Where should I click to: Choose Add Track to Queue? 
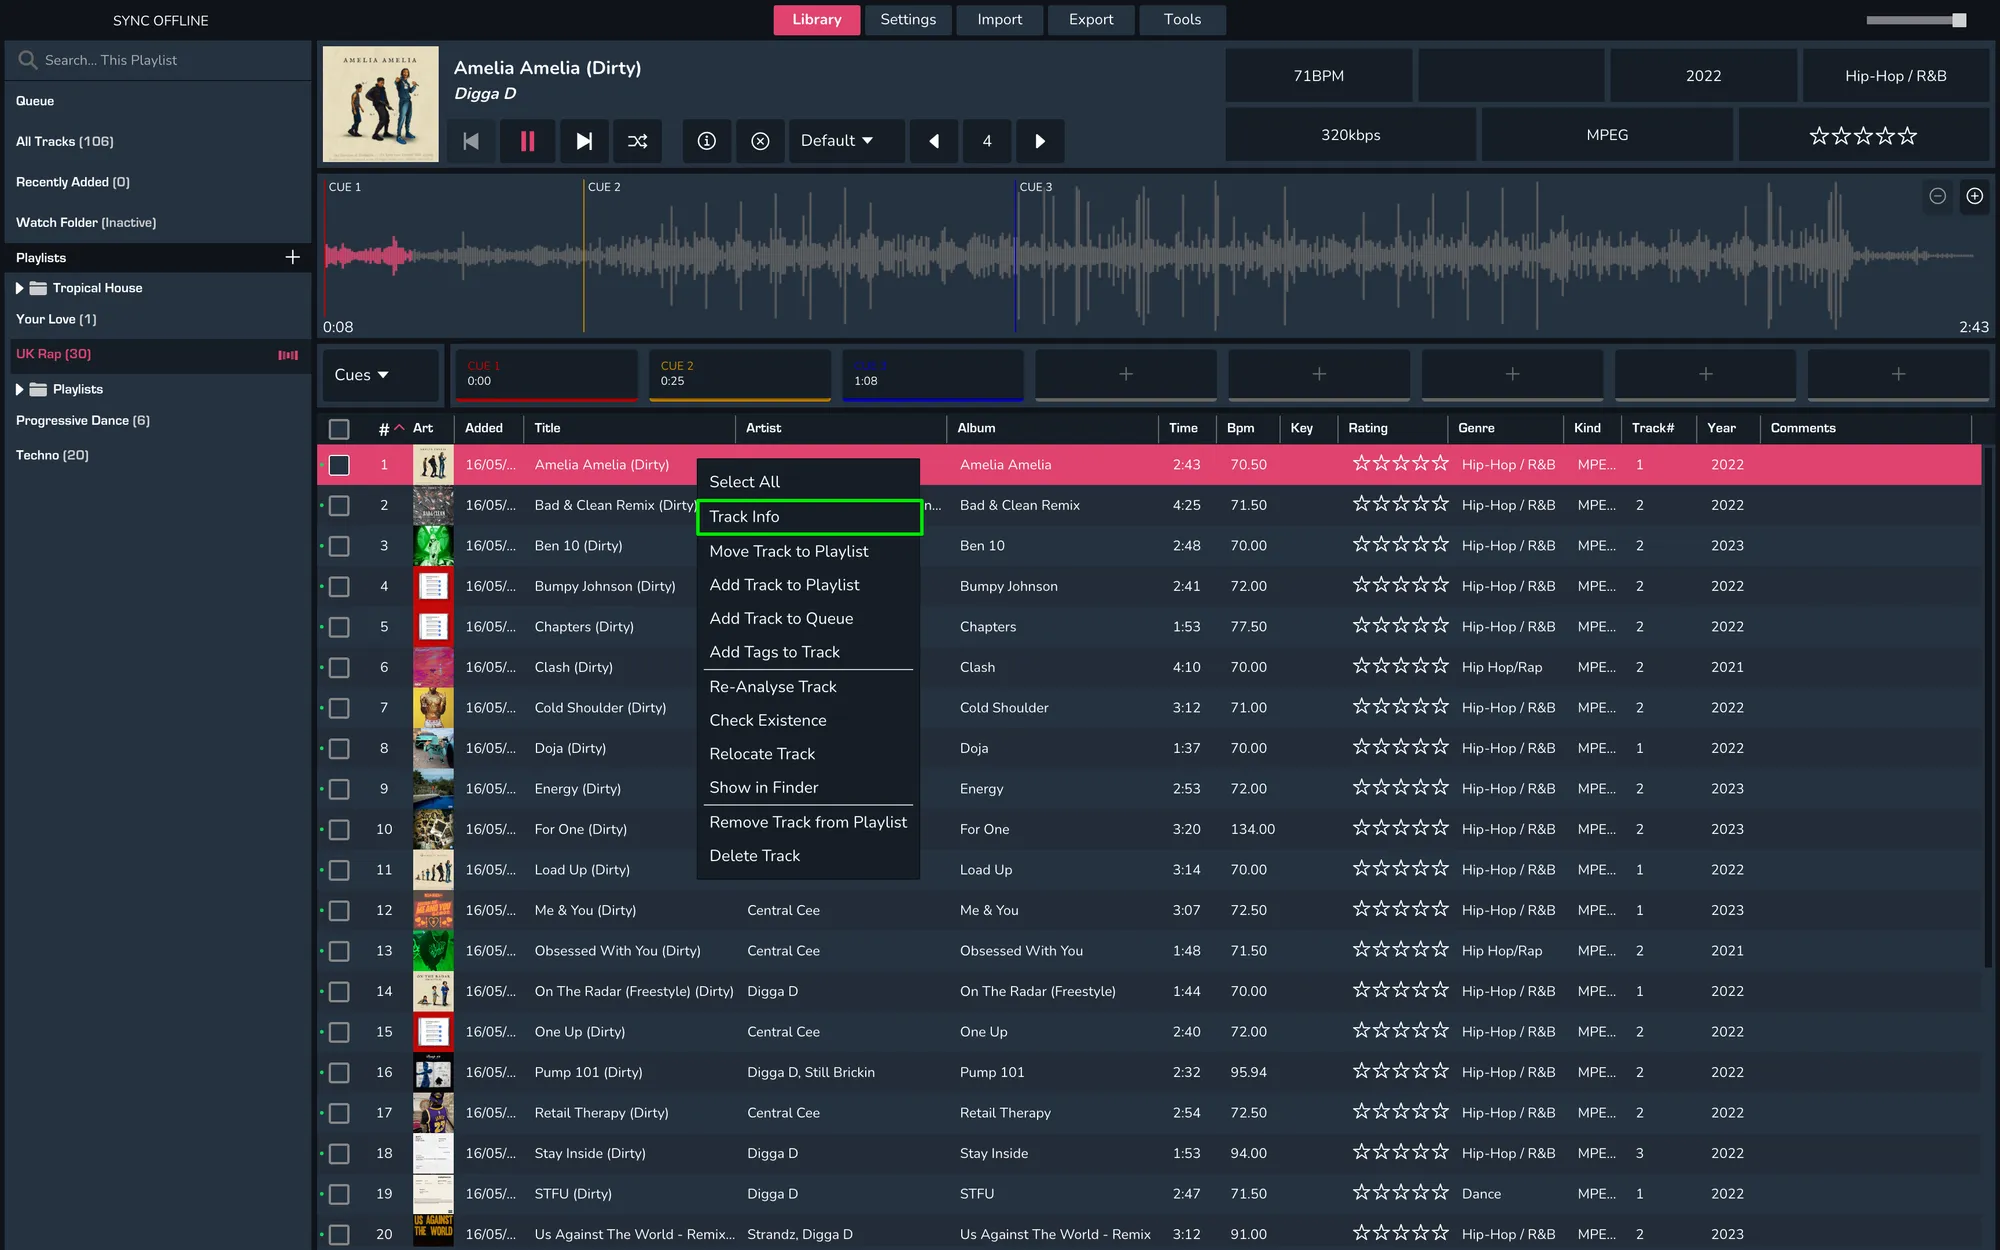[x=781, y=618]
